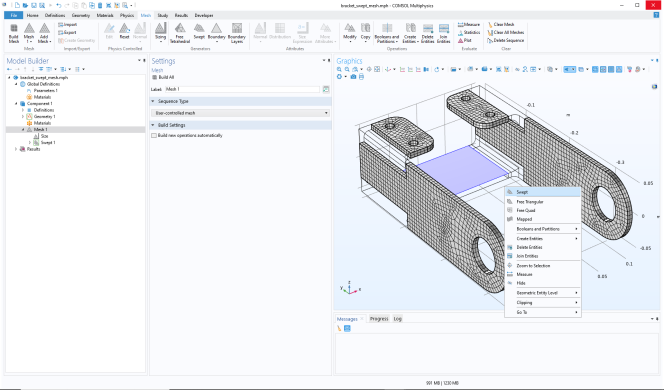Image resolution: width=664 pixels, height=390 pixels.
Task: Click Export in Import/Export group
Action: pos(67,32)
